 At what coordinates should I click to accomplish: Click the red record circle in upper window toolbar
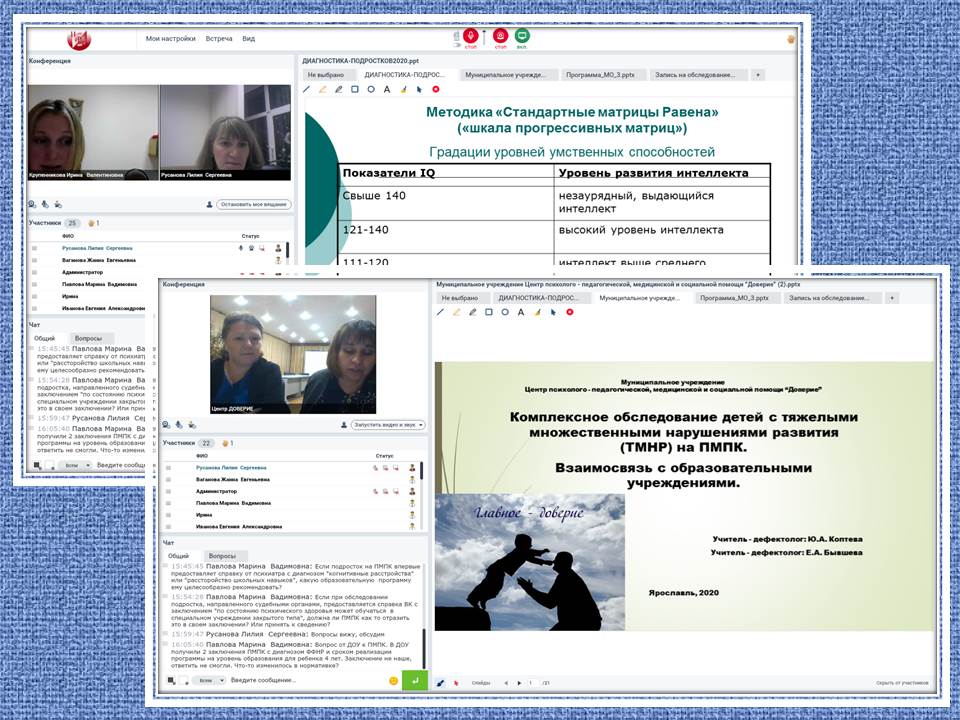[436, 89]
